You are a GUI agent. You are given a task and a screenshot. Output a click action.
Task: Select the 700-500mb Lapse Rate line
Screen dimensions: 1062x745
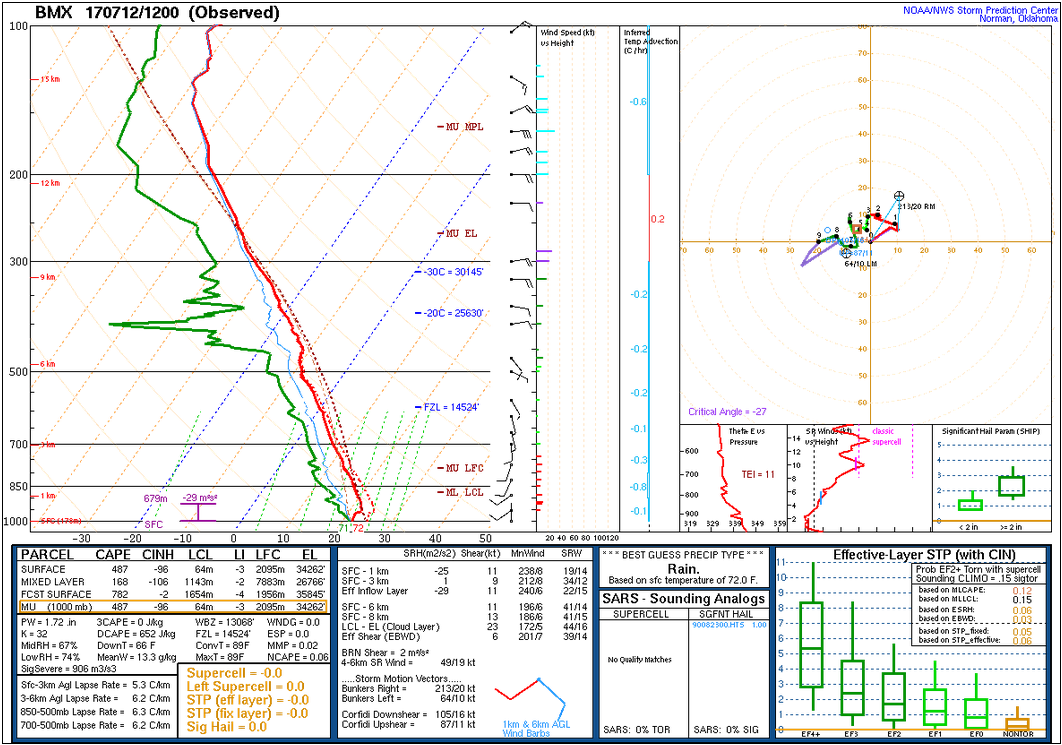point(95,725)
